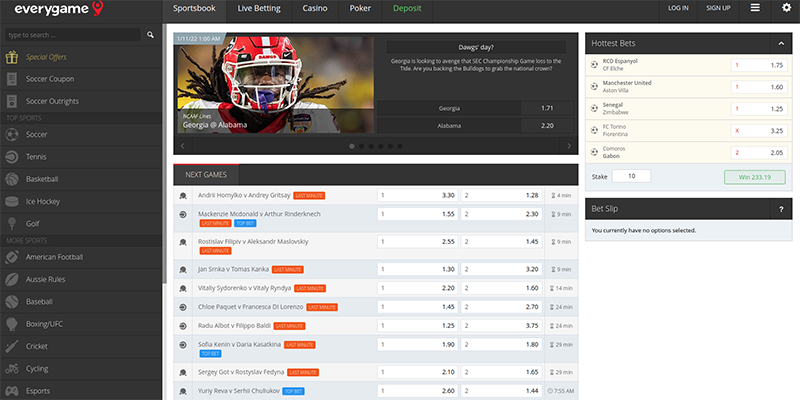Click the Boxing/UFC glove icon

click(12, 324)
